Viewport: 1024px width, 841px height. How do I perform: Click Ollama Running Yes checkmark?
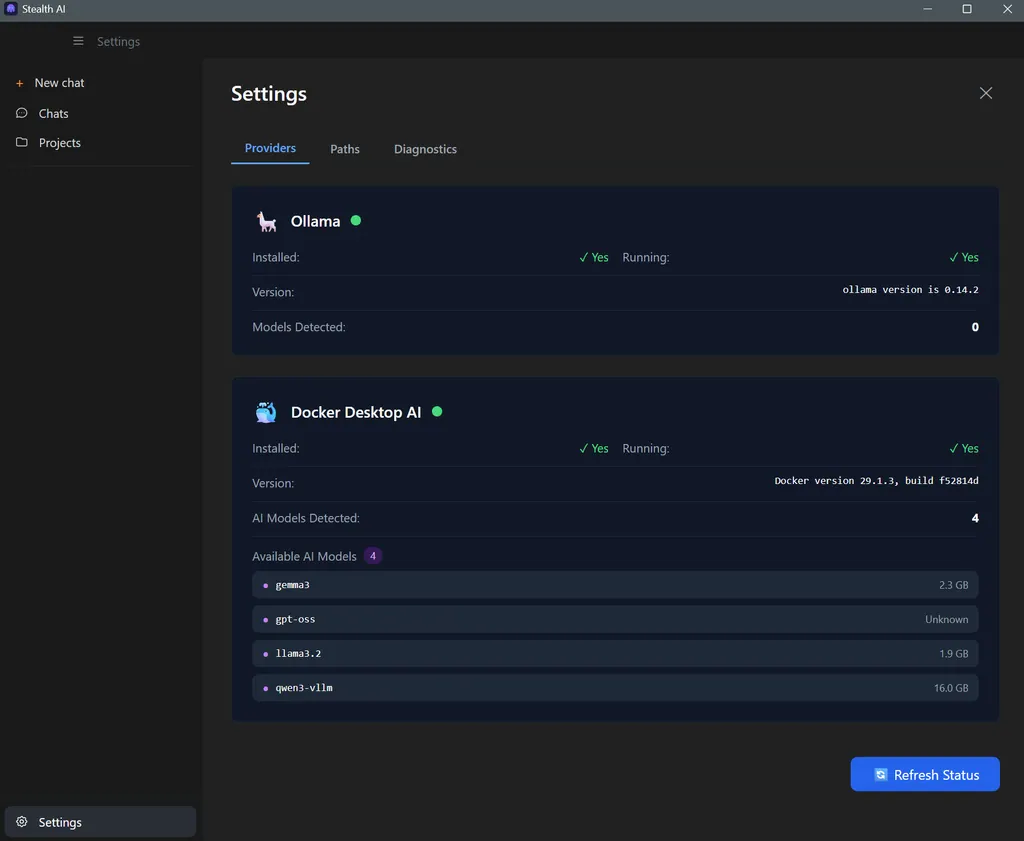click(964, 257)
